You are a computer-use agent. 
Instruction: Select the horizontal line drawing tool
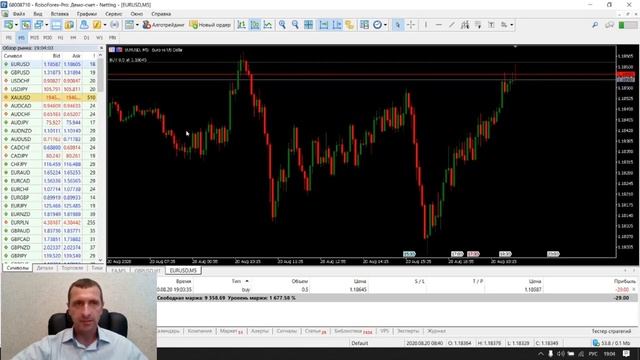(438, 25)
